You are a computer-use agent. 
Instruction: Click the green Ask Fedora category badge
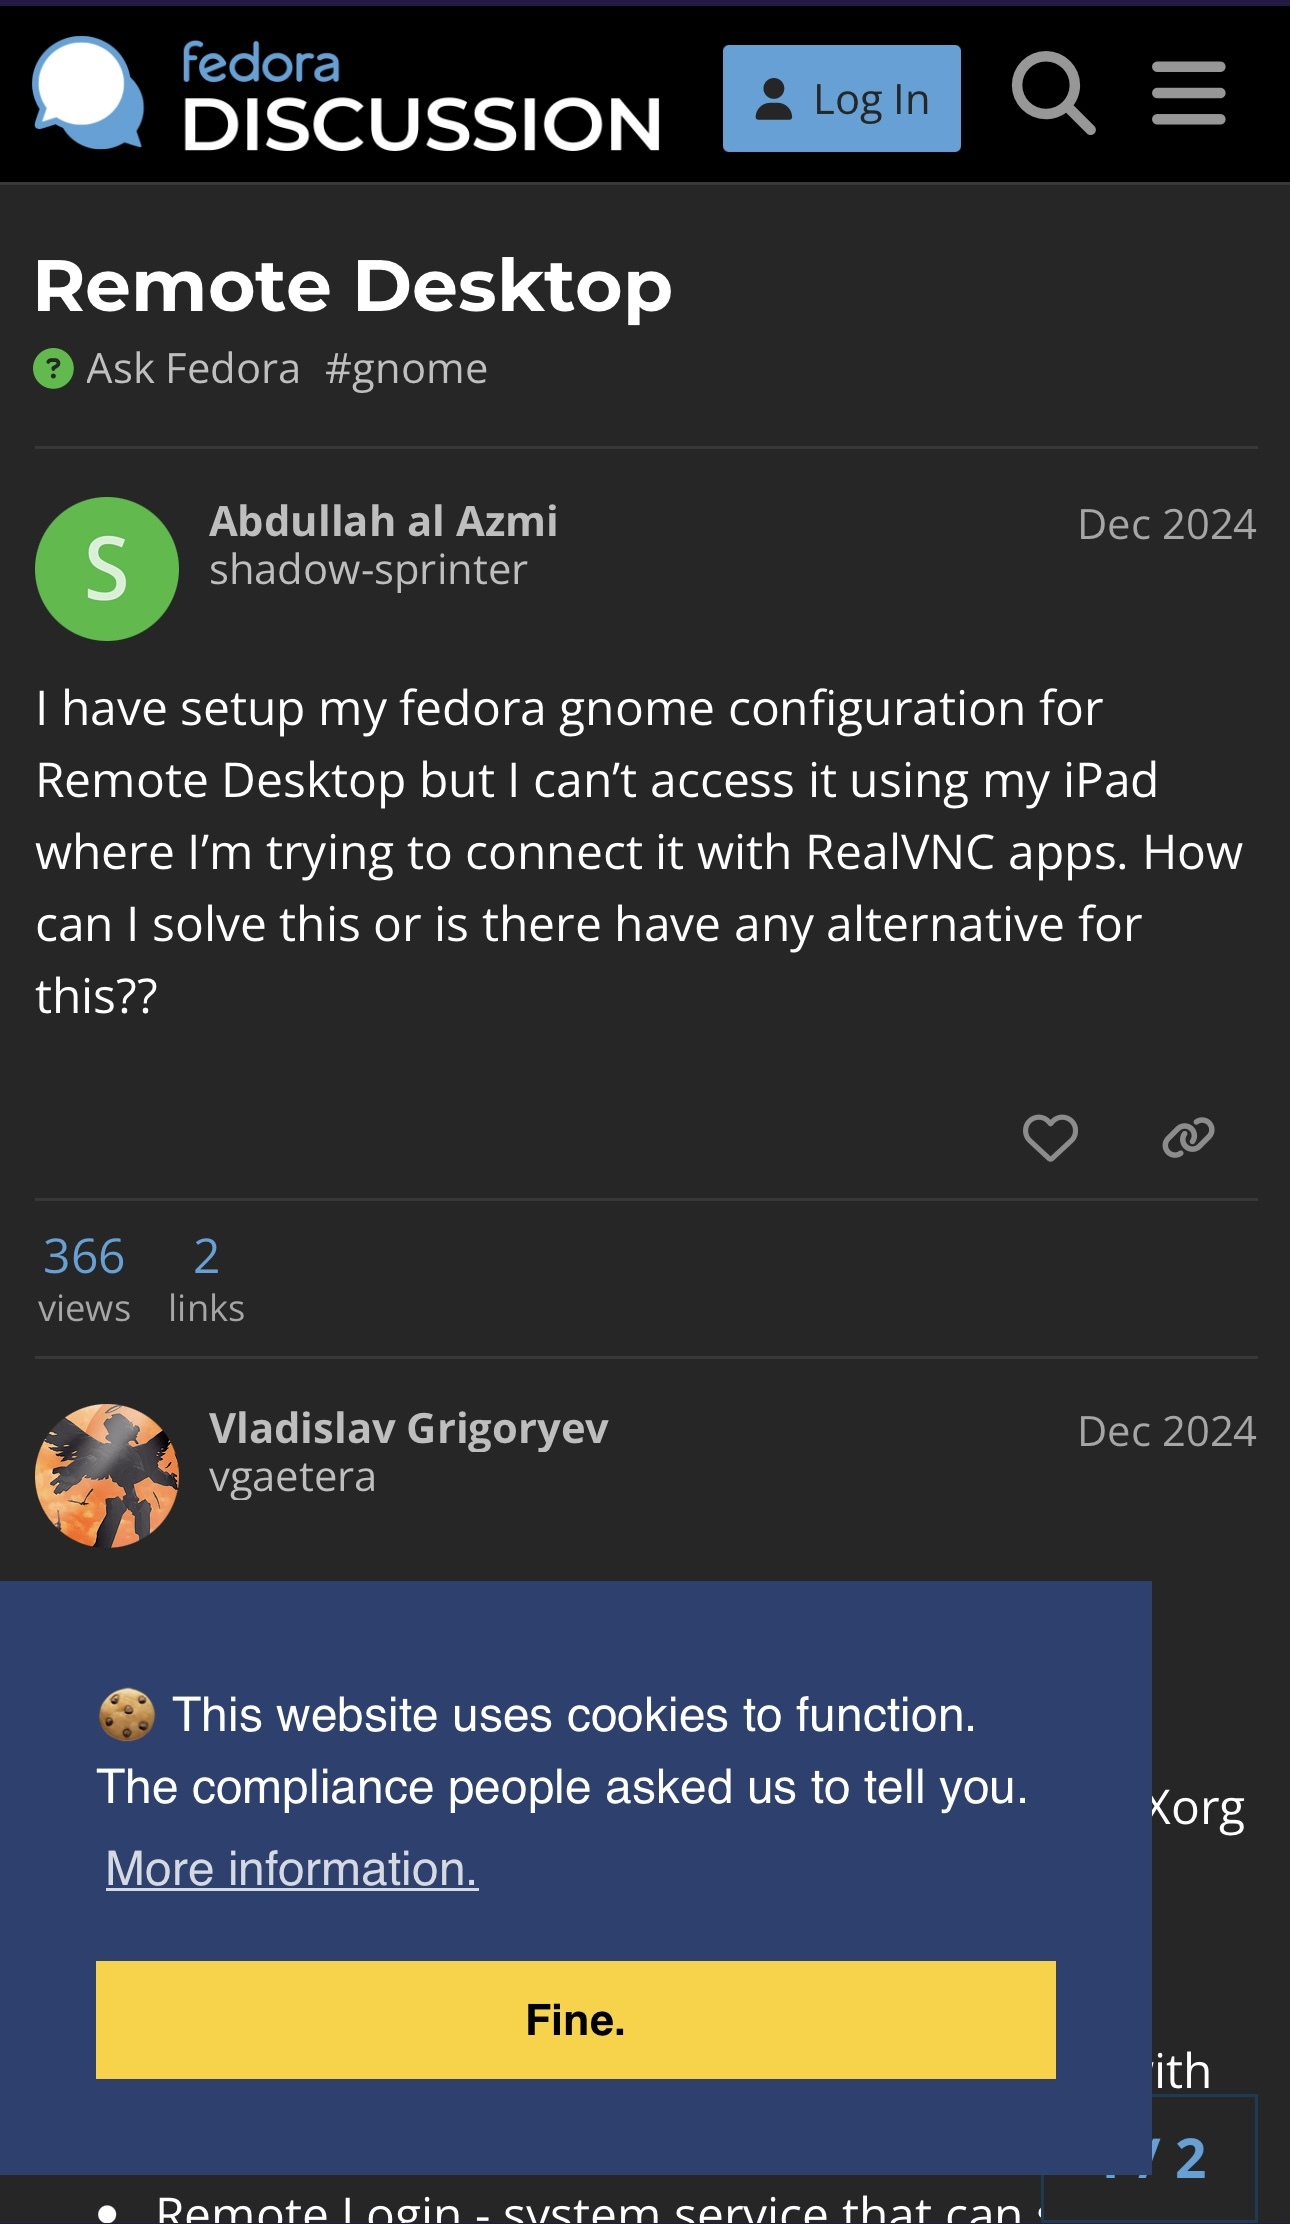tap(53, 369)
